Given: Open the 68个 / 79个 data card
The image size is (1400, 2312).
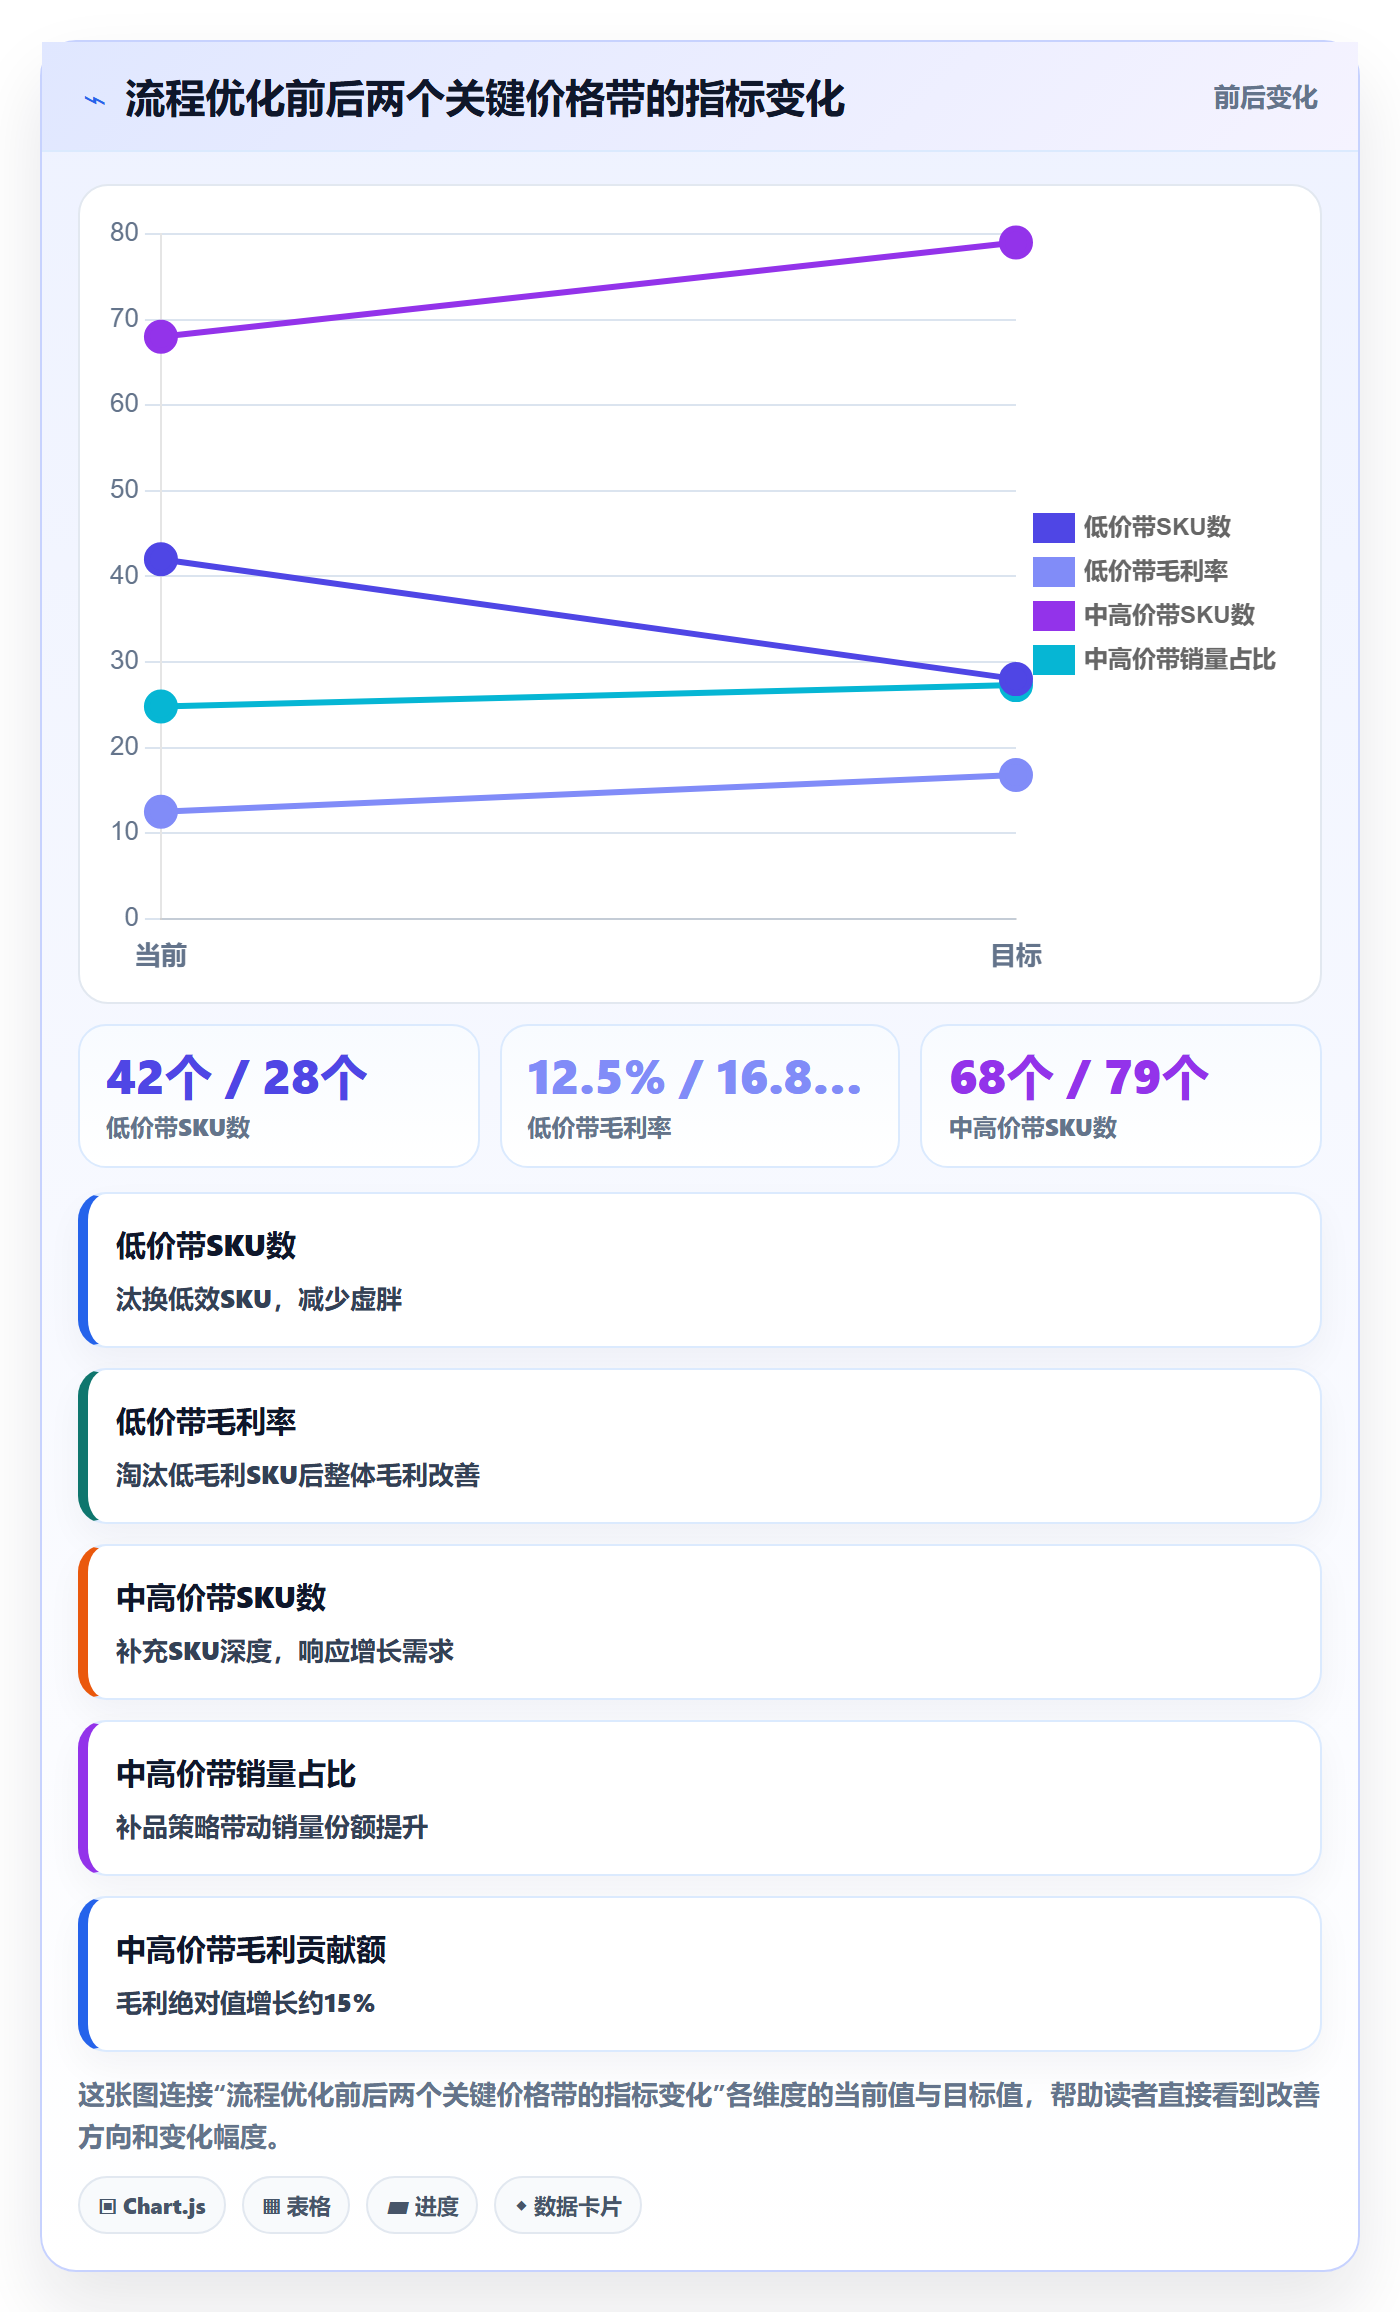Looking at the screenshot, I should [1121, 1096].
